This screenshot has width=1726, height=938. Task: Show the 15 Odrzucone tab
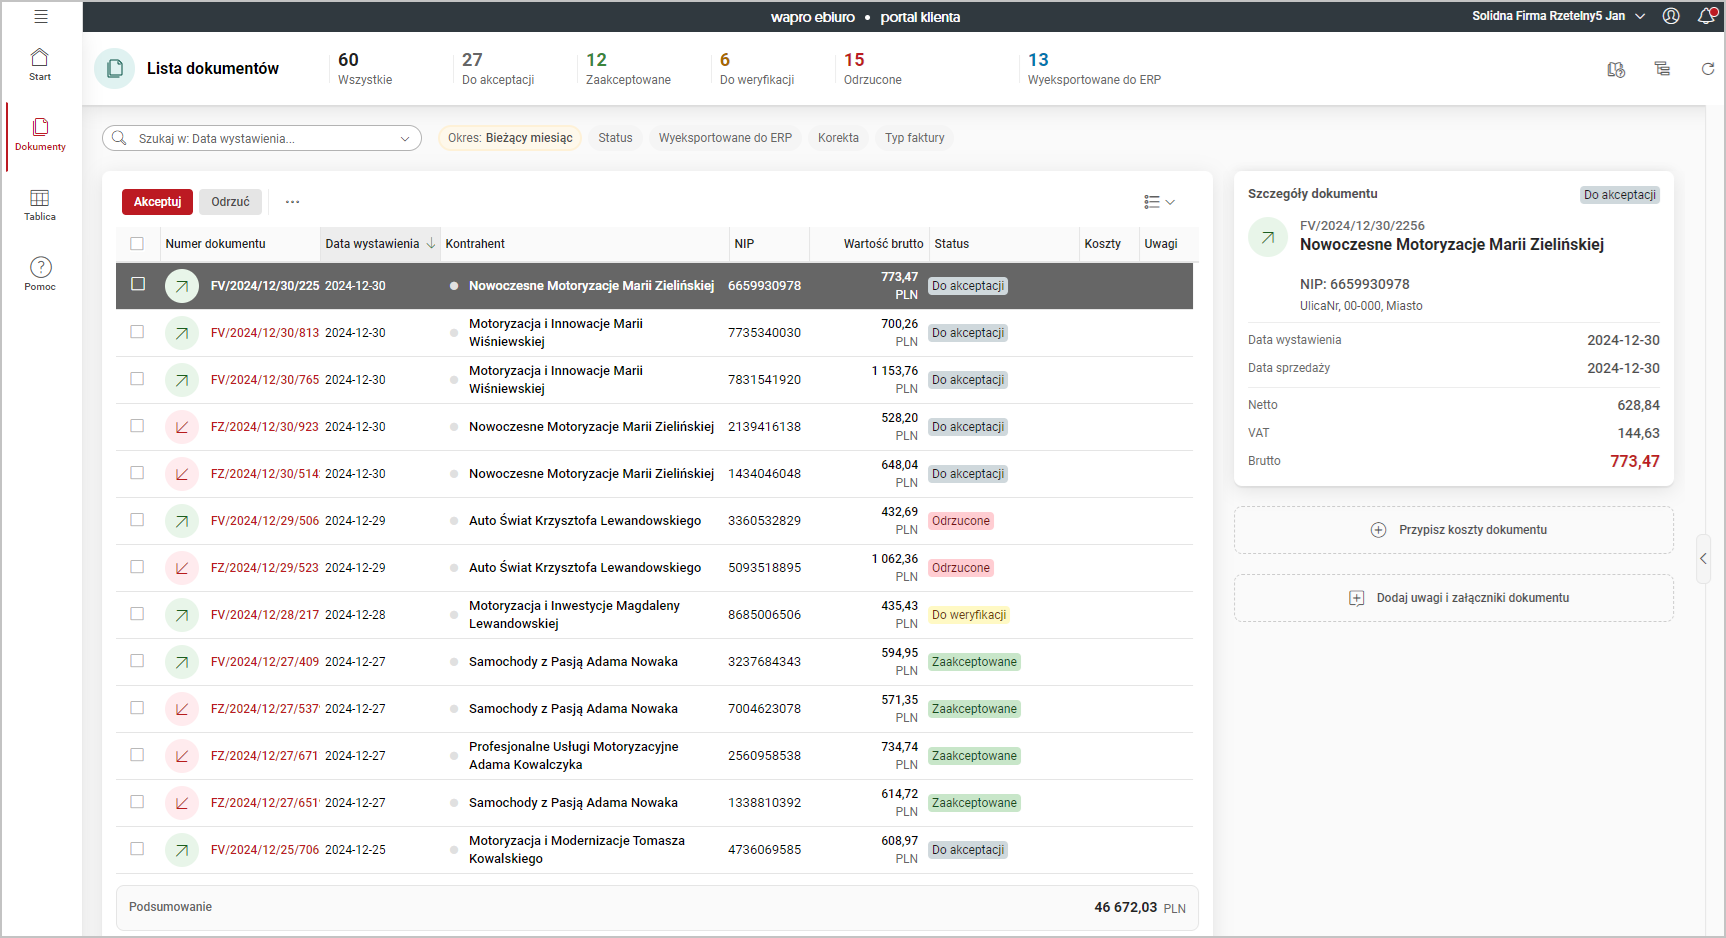(x=873, y=68)
